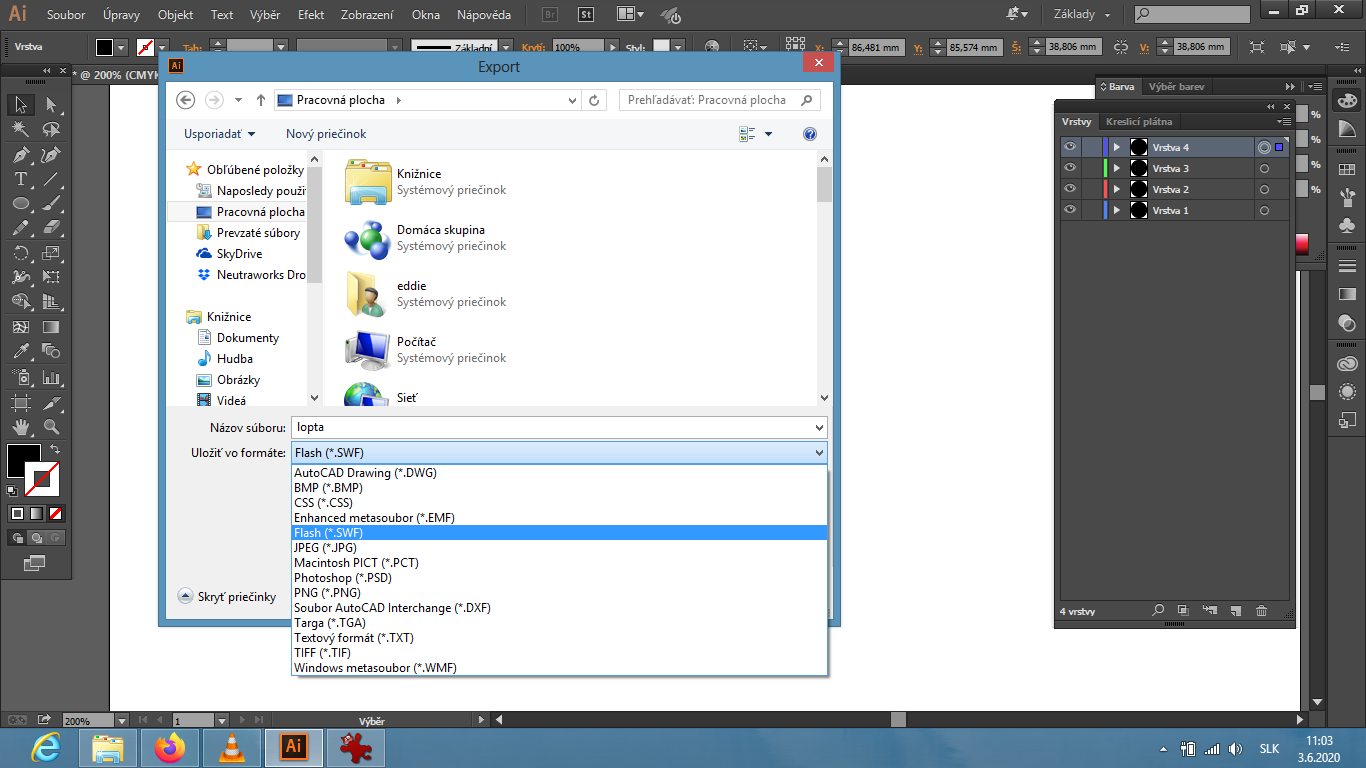Click Nový priečinok button
Viewport: 1366px width, 768px height.
[x=326, y=134]
